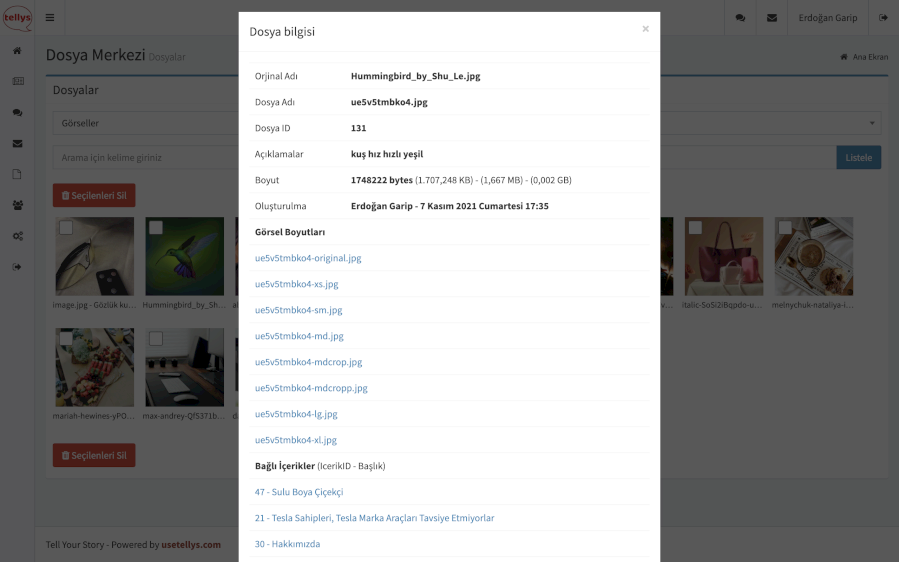899x562 pixels.
Task: Click the search keyword input field
Action: pyautogui.click(x=145, y=157)
